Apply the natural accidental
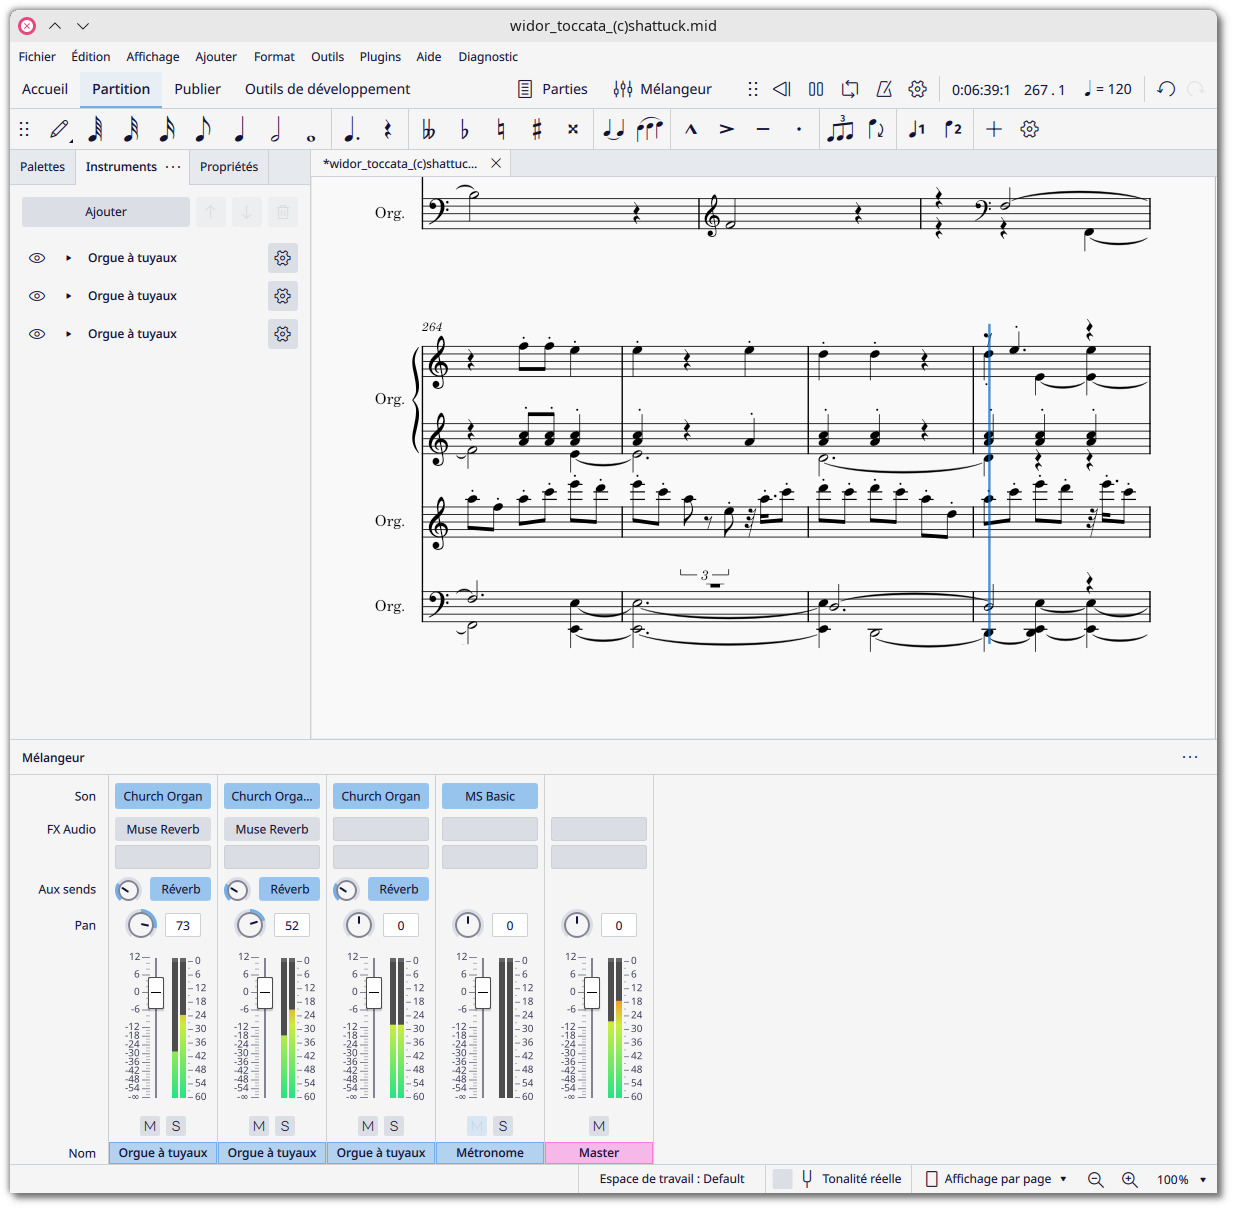This screenshot has width=1233, height=1209. click(500, 129)
